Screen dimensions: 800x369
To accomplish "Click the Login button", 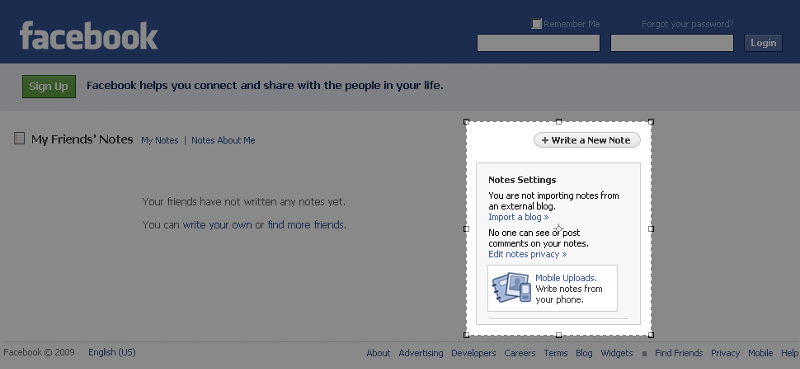I will pos(763,43).
